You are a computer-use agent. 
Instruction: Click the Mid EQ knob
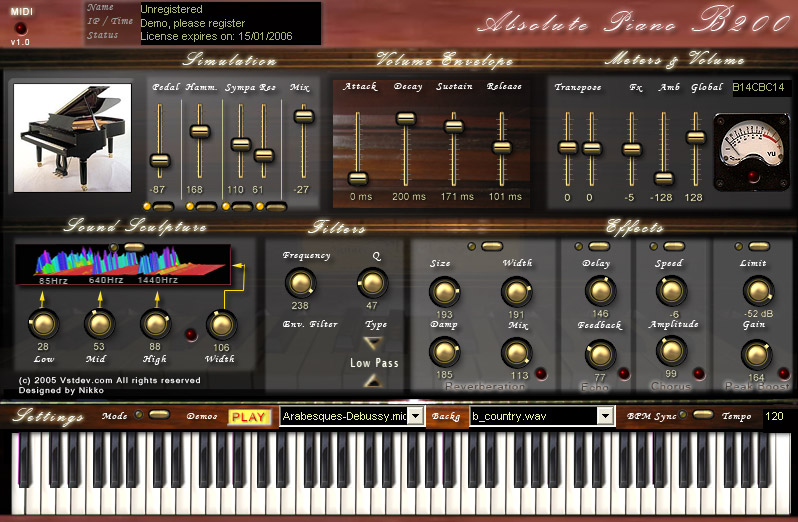tap(99, 324)
